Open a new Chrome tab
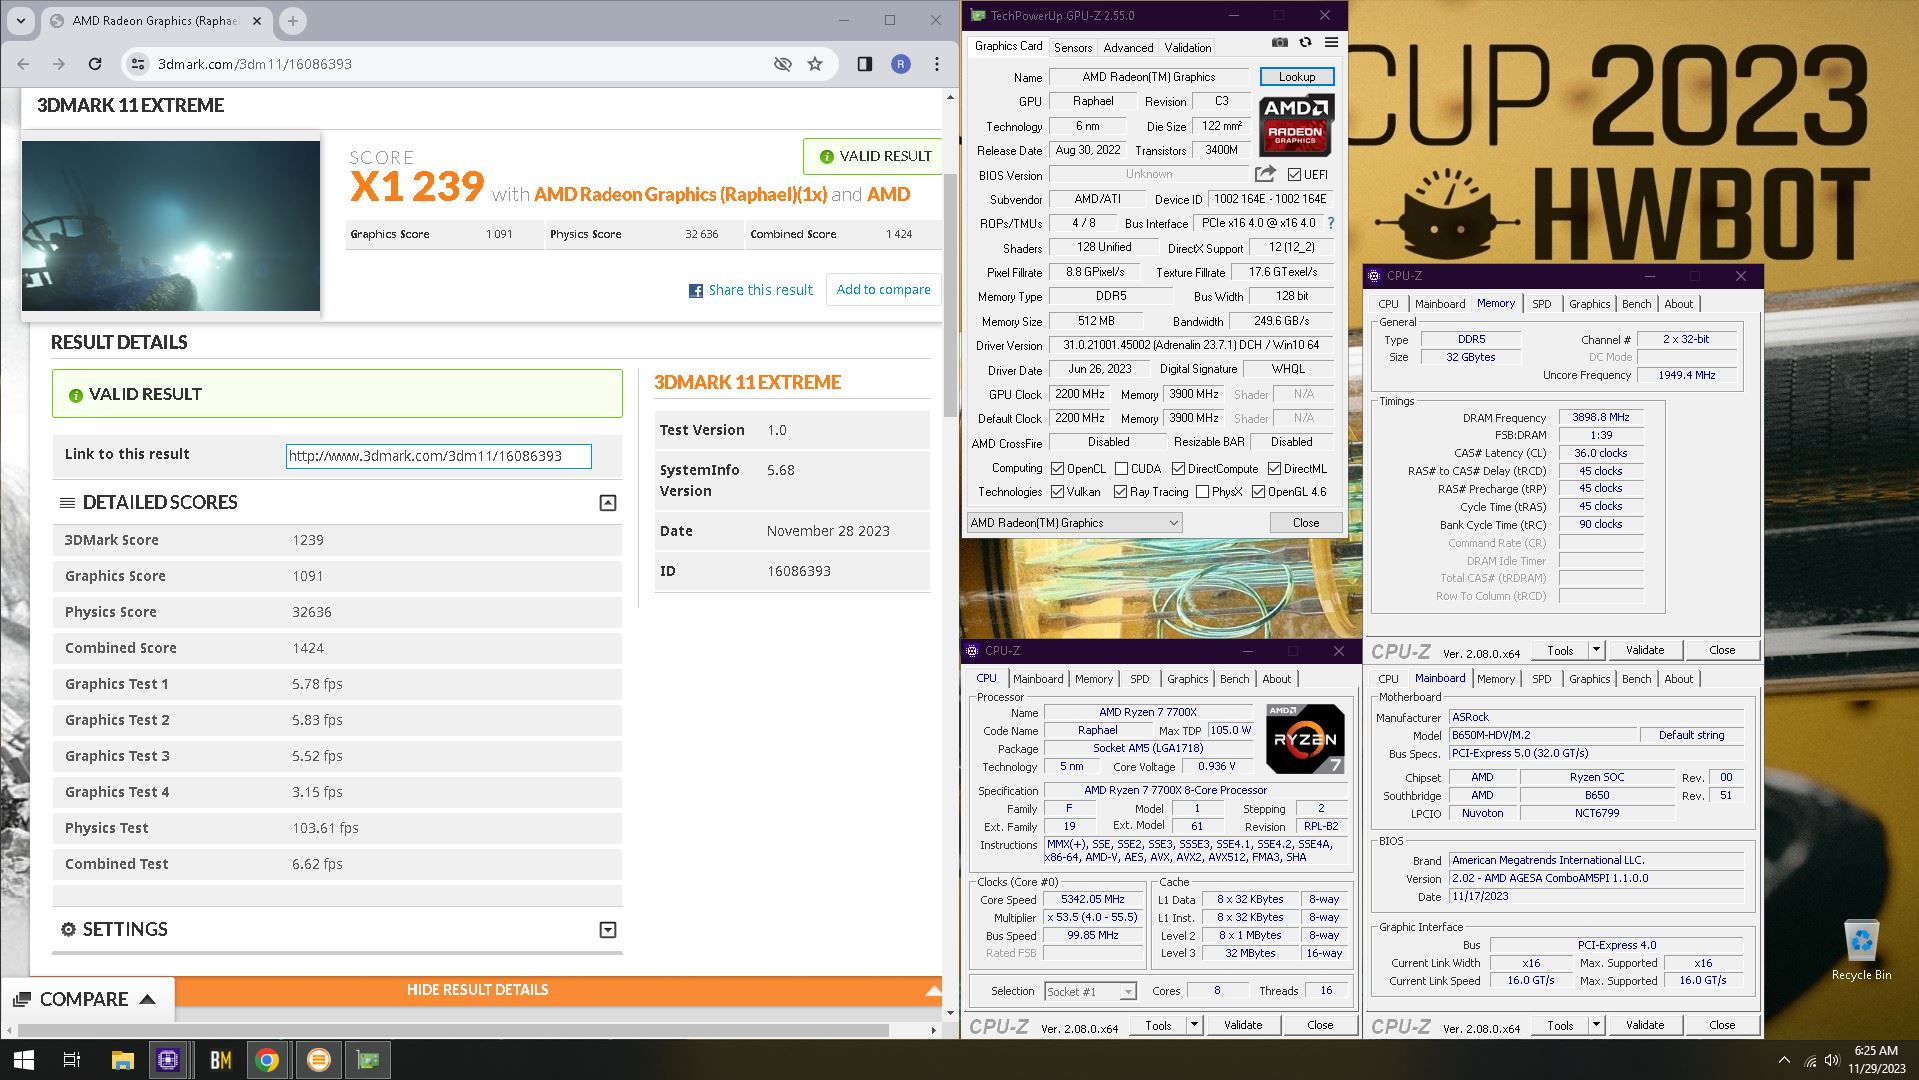Screen dimensions: 1919x1080 point(293,20)
